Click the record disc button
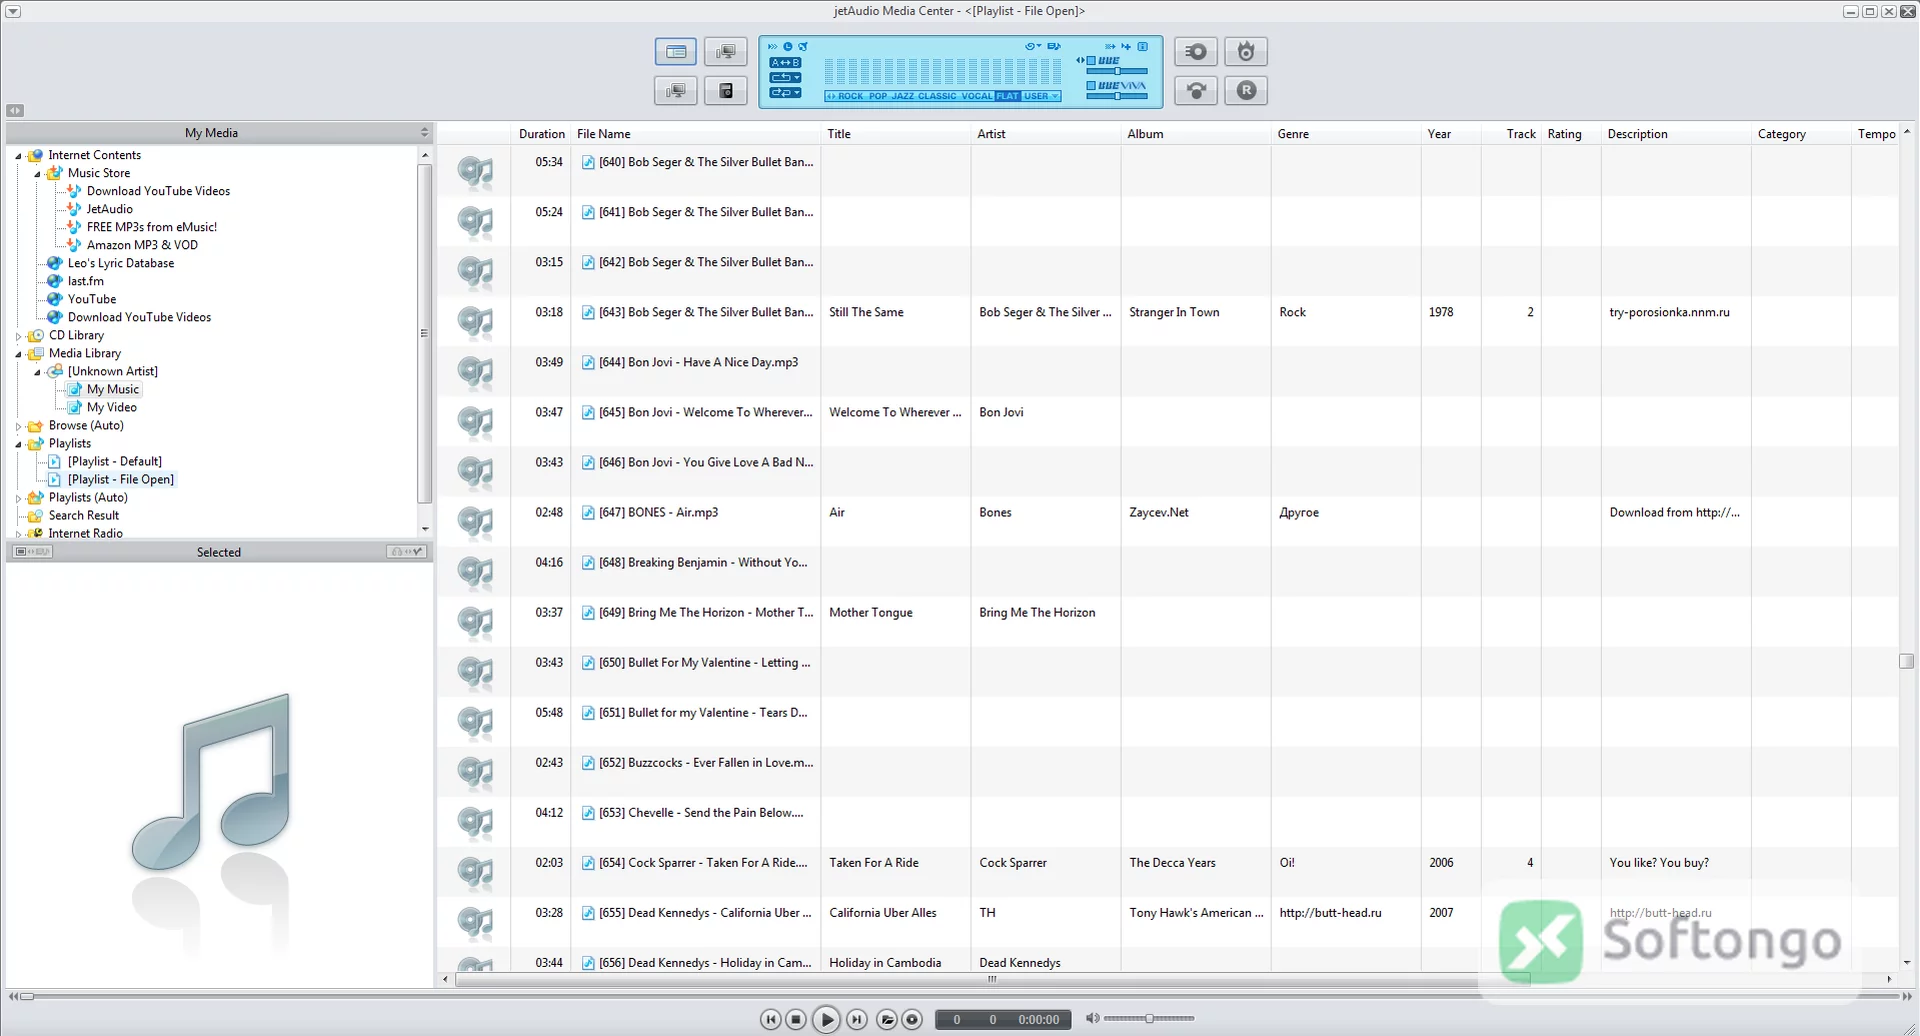Viewport: 1920px width, 1036px height. pyautogui.click(x=912, y=1019)
